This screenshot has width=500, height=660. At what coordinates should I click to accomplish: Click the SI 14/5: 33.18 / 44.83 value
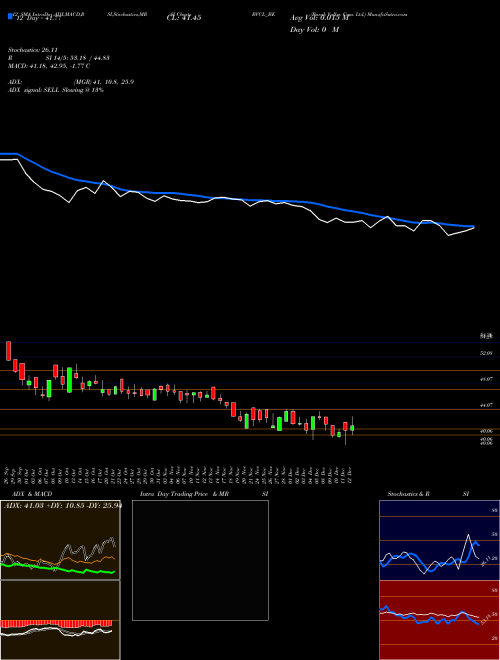tap(78, 58)
